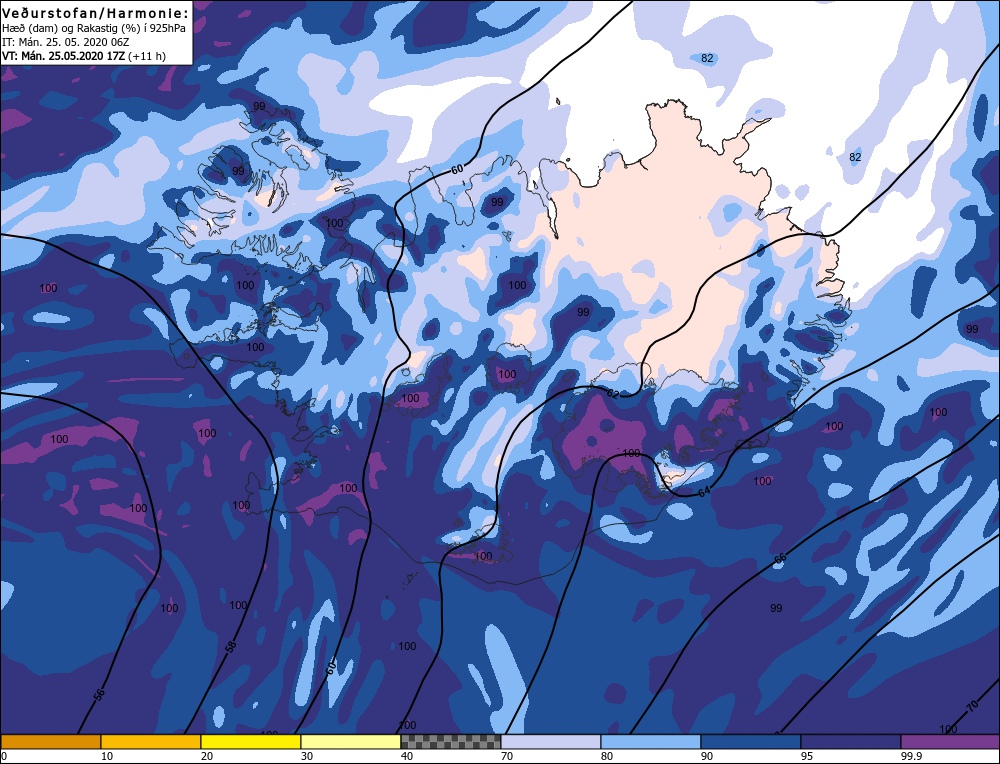Click the '40' legend scale value
Viewport: 1000px width, 764px height.
point(407,756)
